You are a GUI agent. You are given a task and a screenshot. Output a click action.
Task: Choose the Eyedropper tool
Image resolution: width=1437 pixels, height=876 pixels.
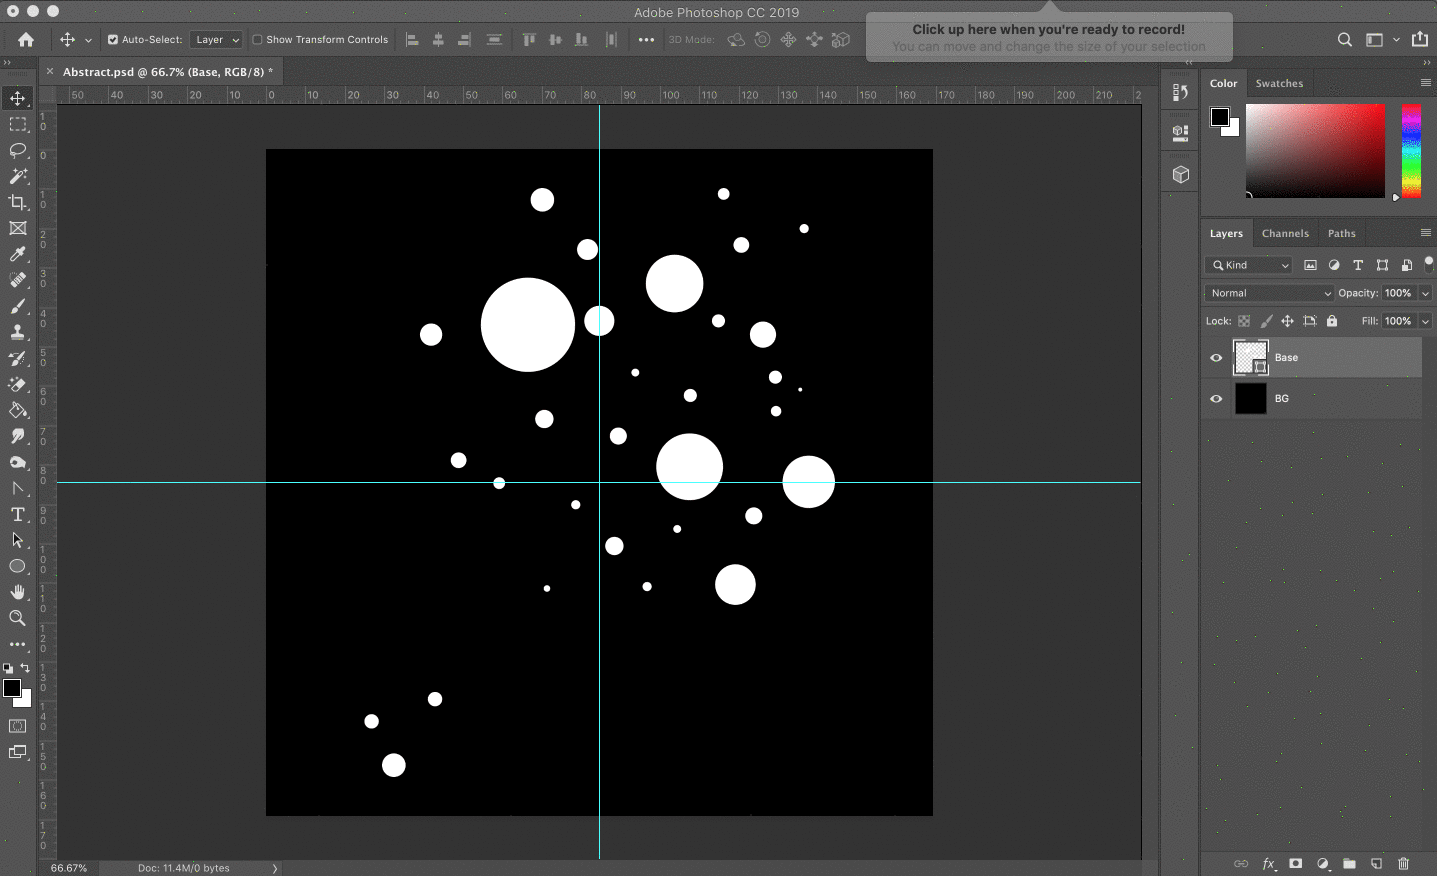coord(18,254)
